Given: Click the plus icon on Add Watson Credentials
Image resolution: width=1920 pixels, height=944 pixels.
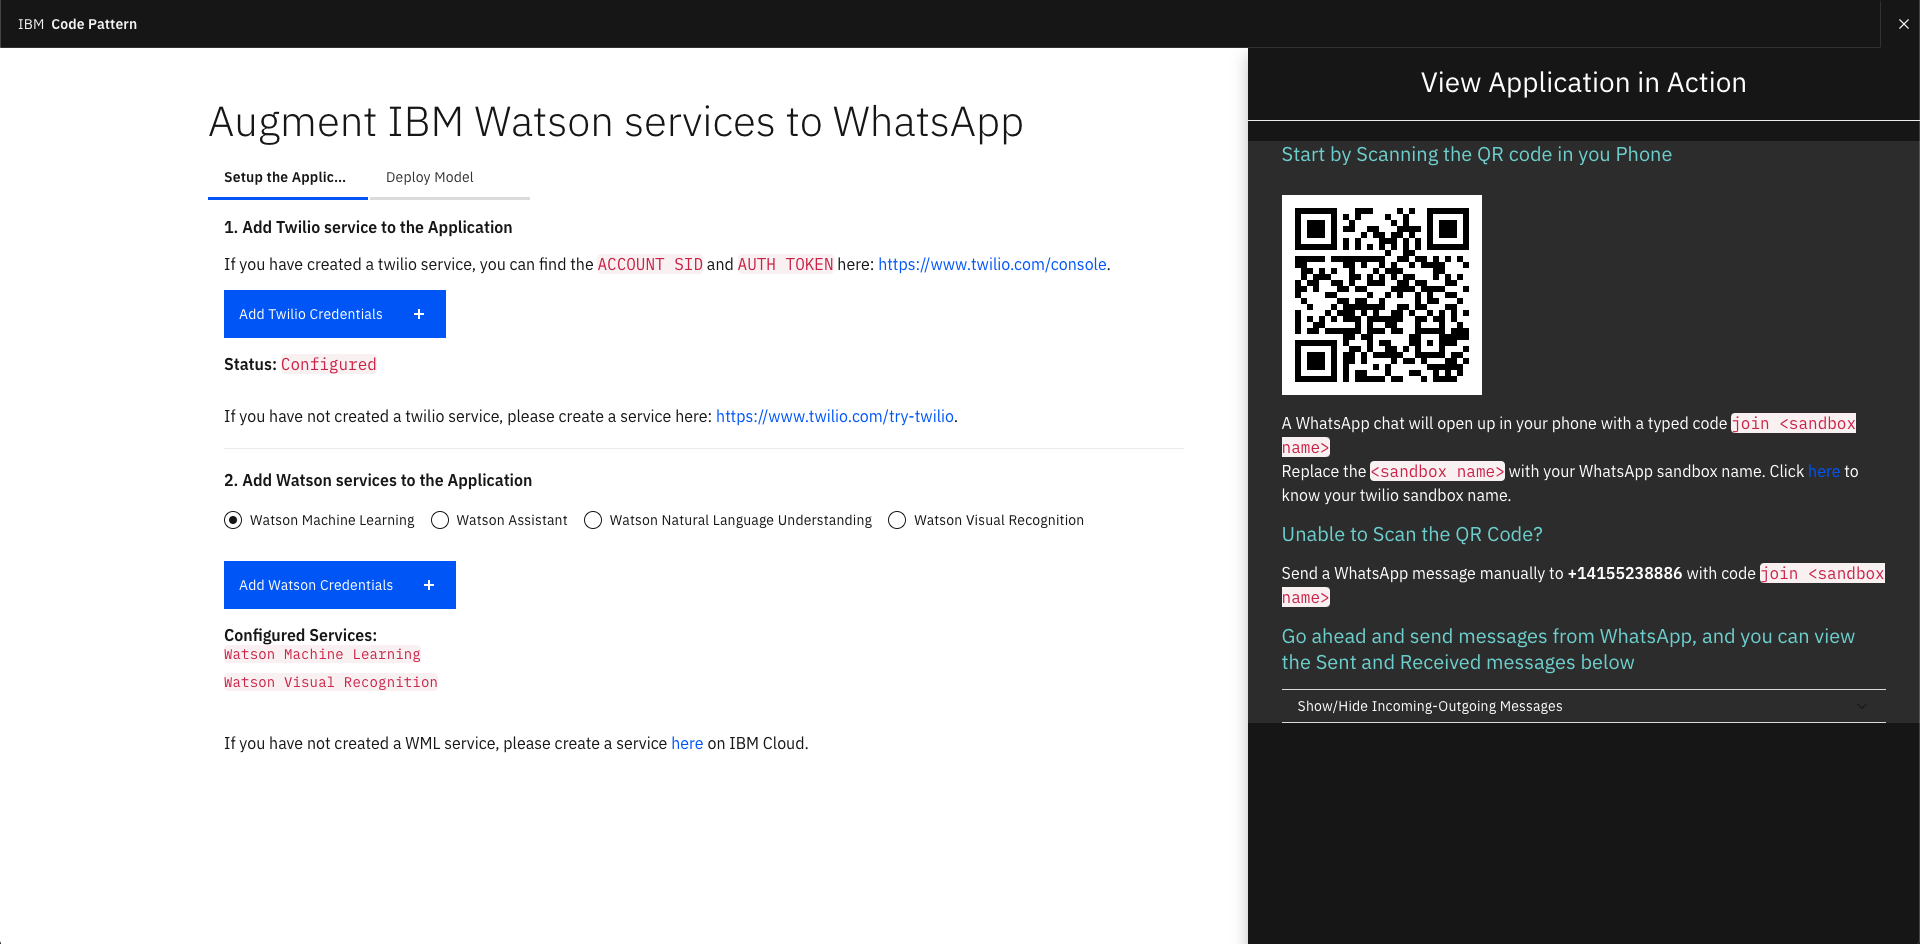Looking at the screenshot, I should pos(429,585).
